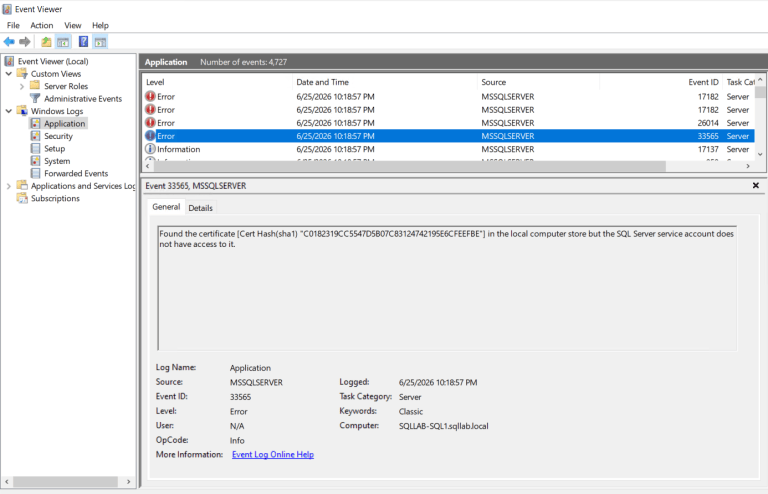Click the information icon of event 17137
The width and height of the screenshot is (768, 494).
tap(150, 149)
